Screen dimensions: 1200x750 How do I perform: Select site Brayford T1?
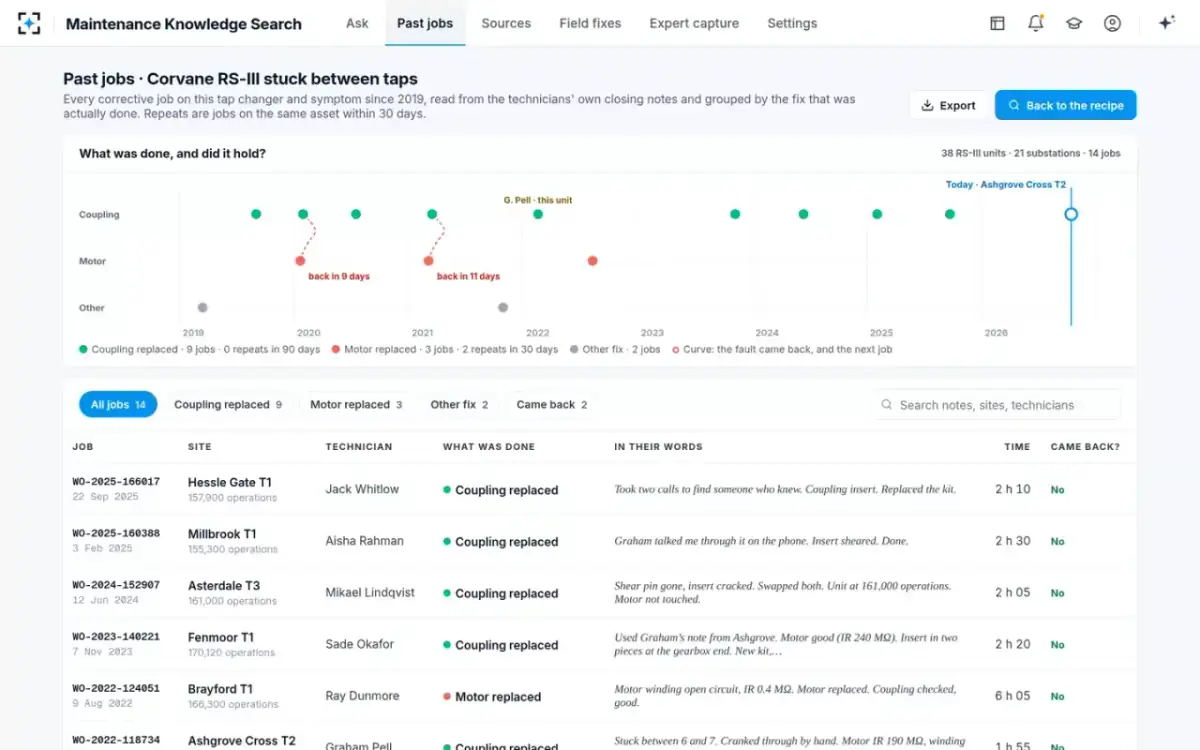[x=220, y=689]
